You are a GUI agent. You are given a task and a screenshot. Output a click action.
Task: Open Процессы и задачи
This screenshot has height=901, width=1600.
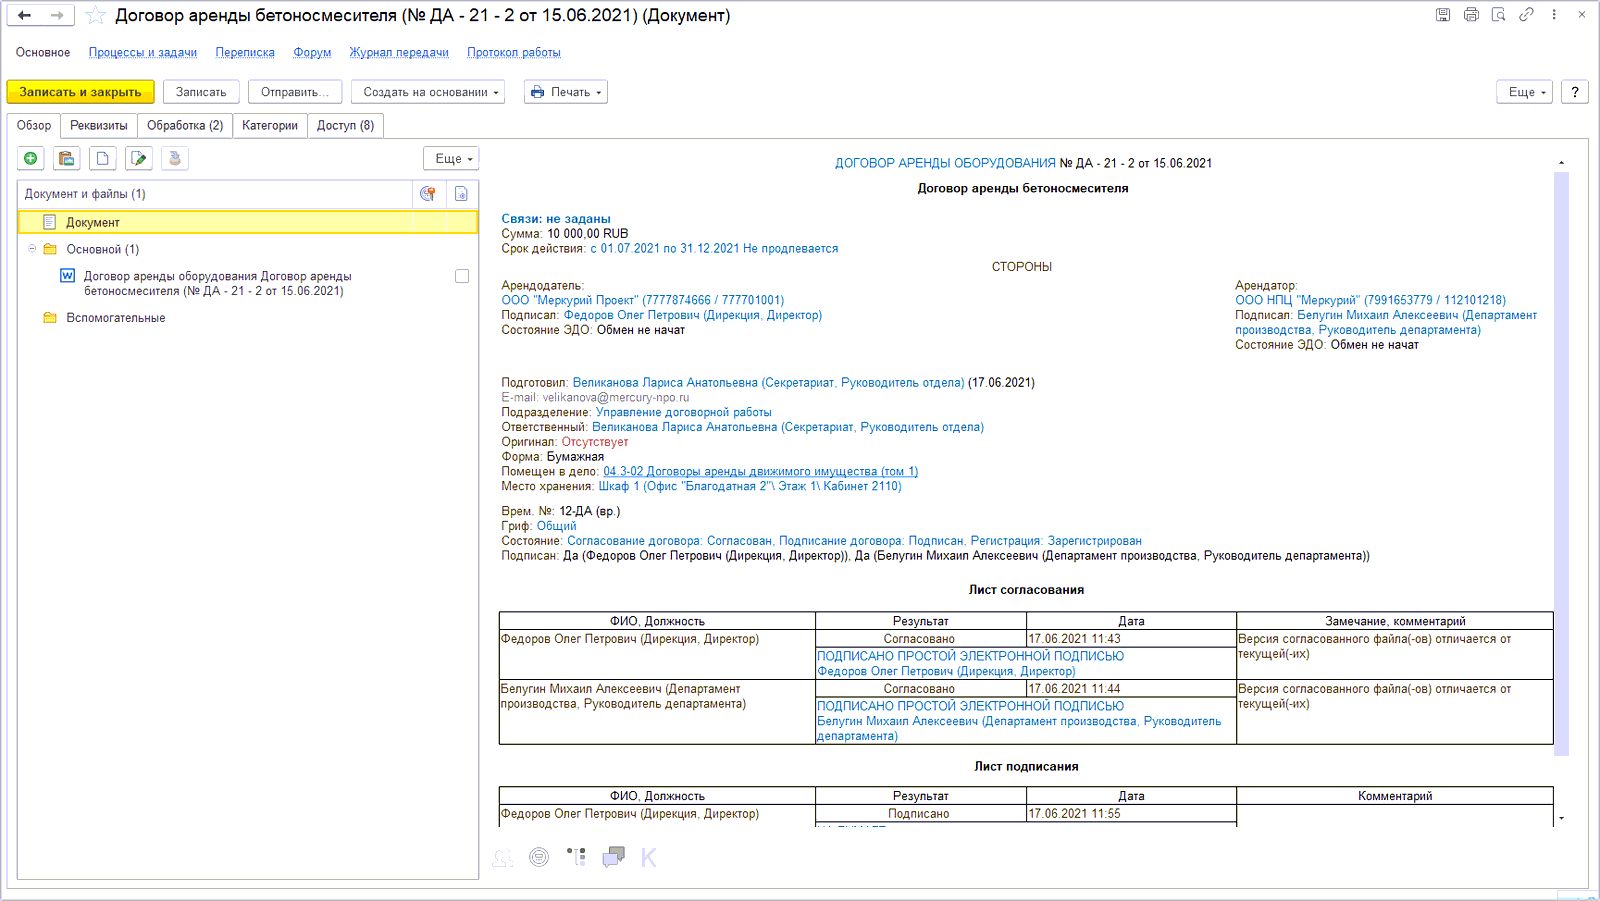pos(143,52)
